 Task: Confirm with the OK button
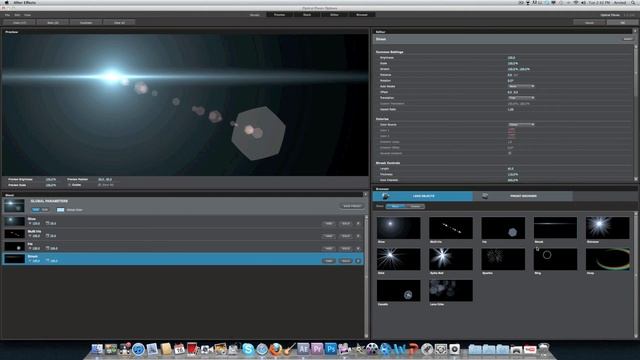pos(622,23)
